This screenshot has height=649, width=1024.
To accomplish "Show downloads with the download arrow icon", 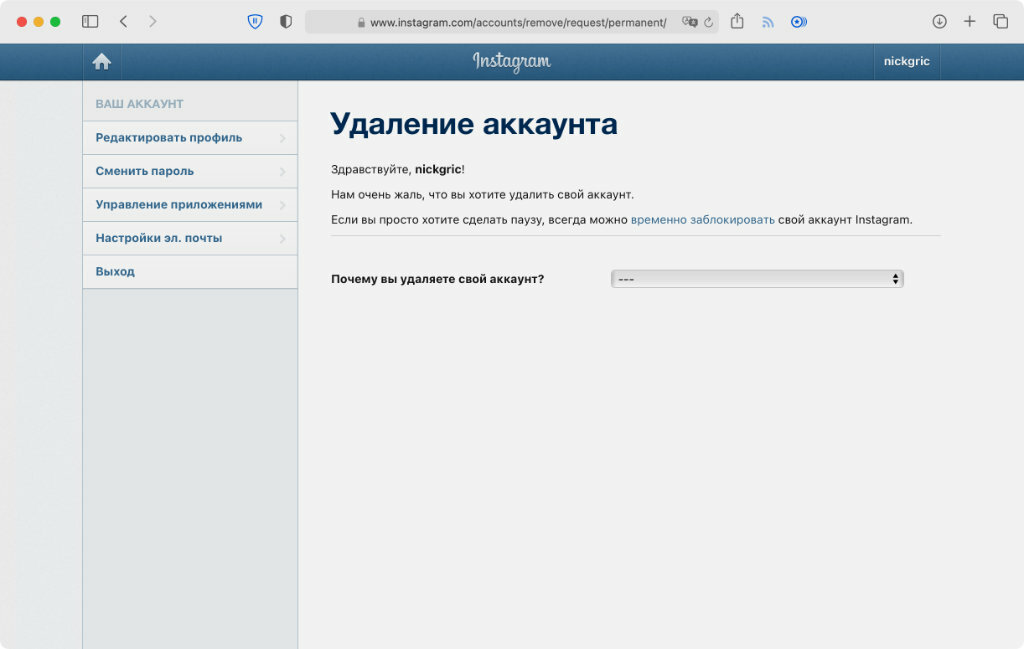I will click(939, 22).
